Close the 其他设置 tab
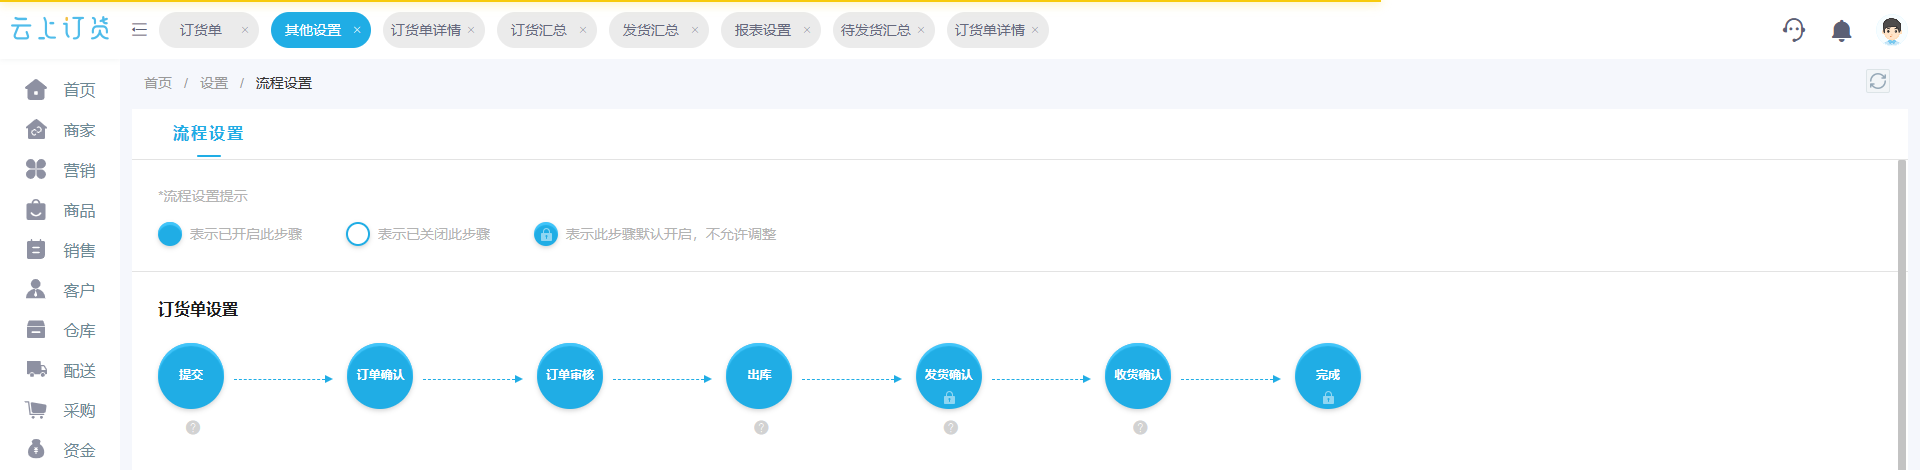The height and width of the screenshot is (470, 1920). point(357,30)
